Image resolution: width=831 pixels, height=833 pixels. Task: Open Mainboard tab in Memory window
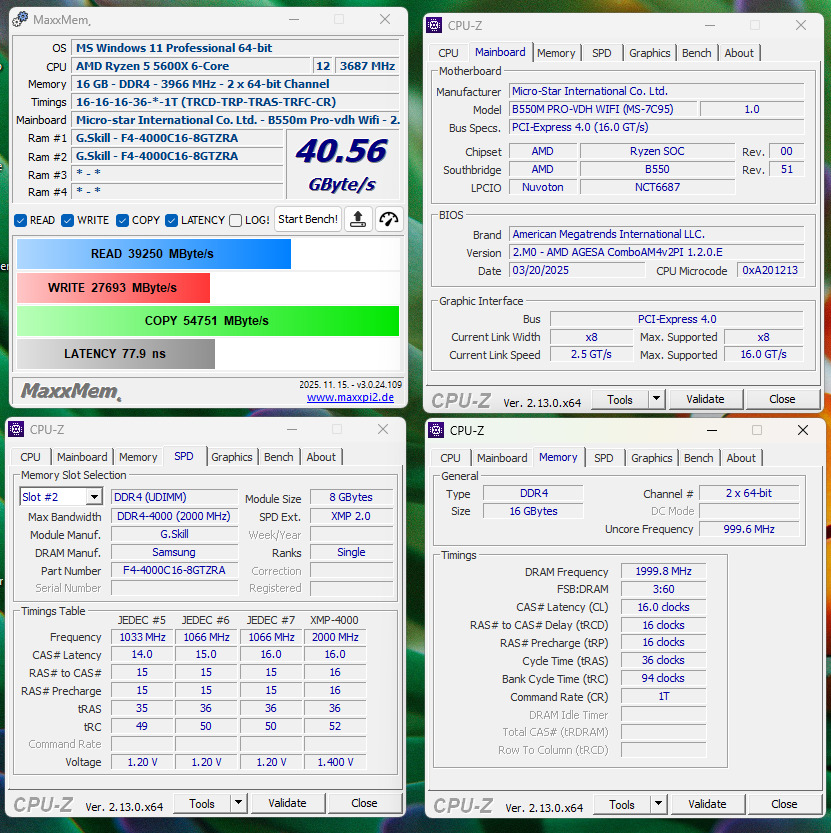[502, 458]
